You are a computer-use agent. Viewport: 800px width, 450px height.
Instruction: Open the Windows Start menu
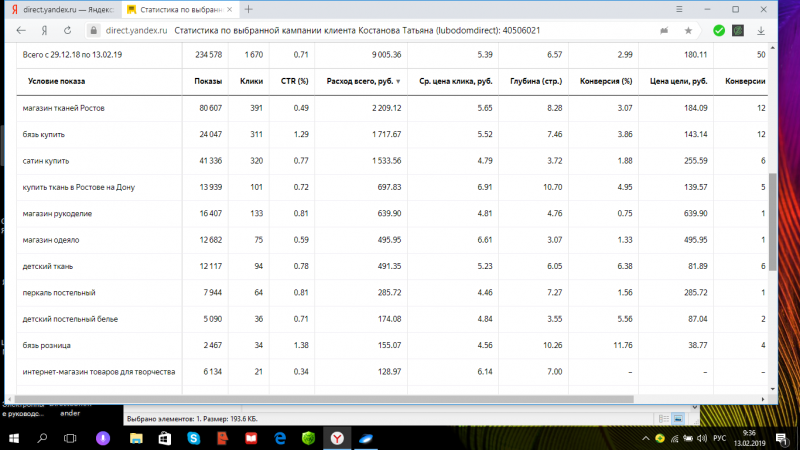point(14,438)
